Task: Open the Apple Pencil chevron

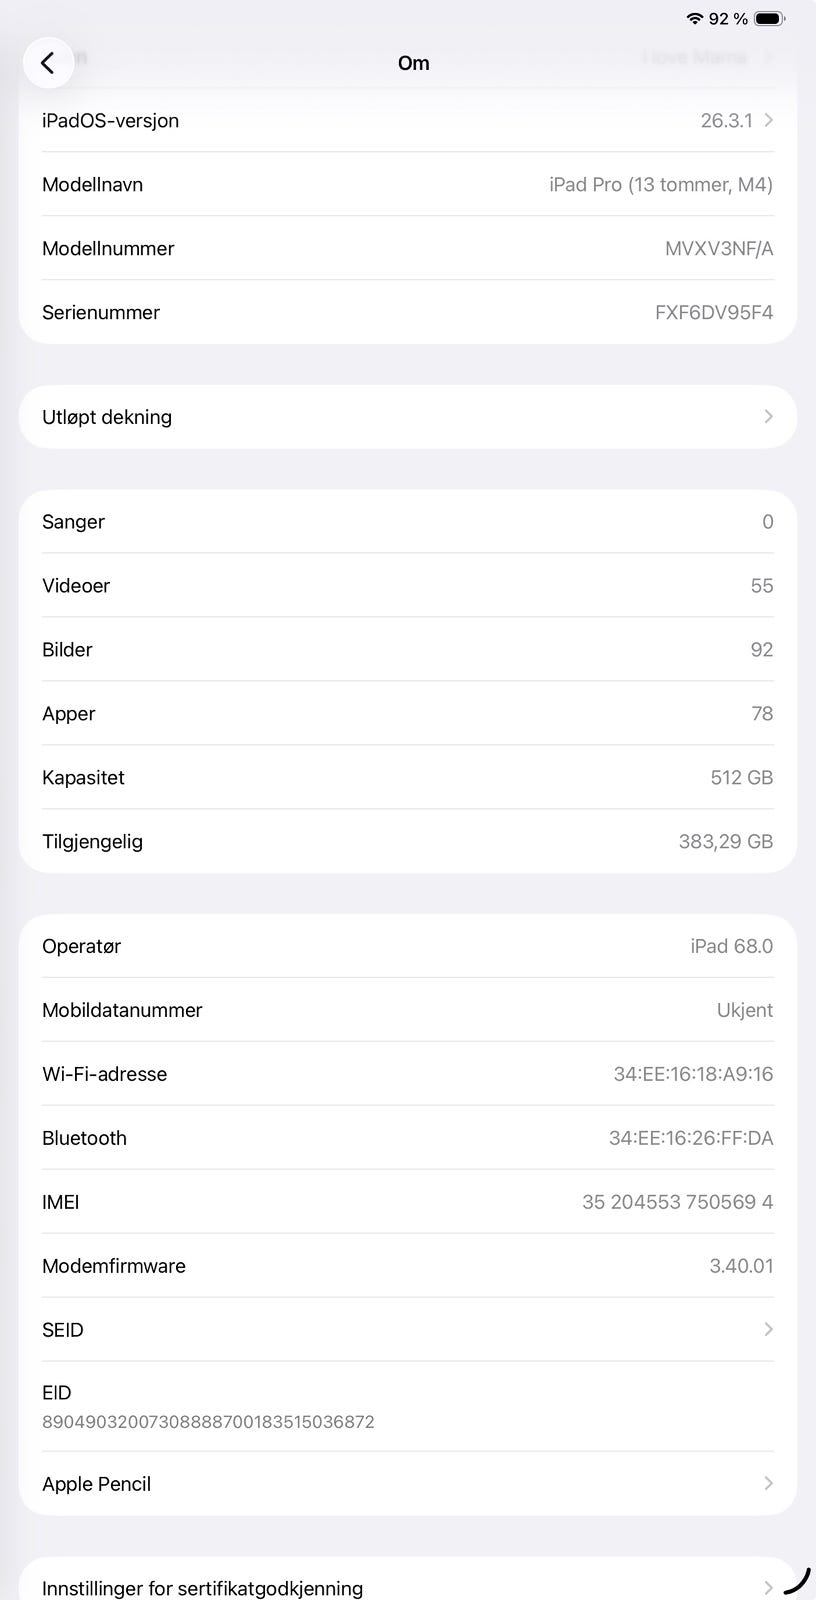Action: click(x=768, y=1483)
